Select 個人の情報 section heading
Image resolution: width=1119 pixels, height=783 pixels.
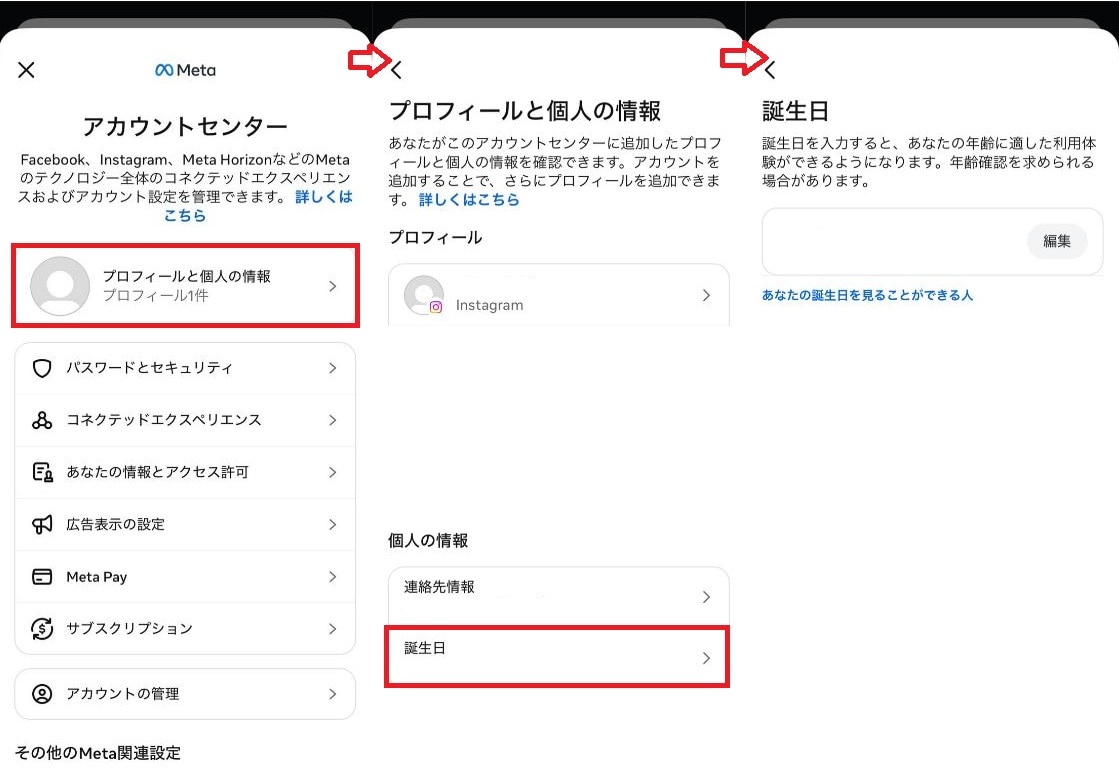(428, 540)
